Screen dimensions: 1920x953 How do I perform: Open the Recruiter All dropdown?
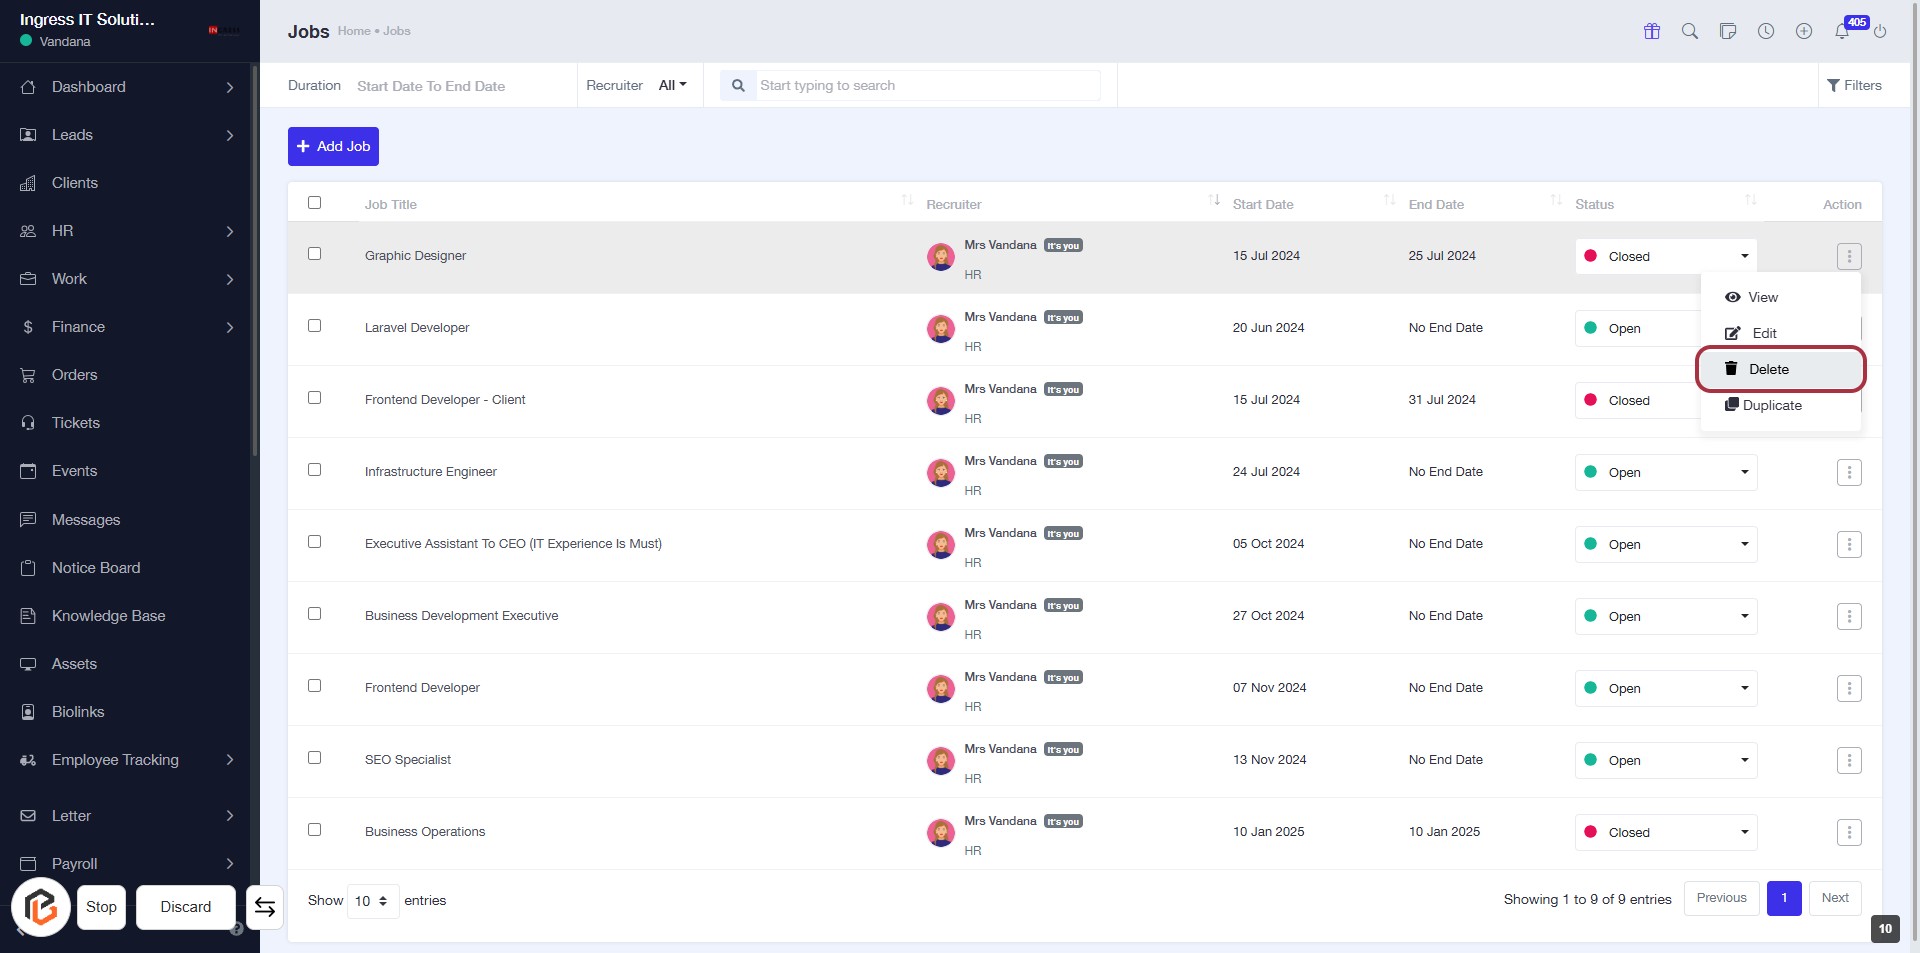(672, 86)
